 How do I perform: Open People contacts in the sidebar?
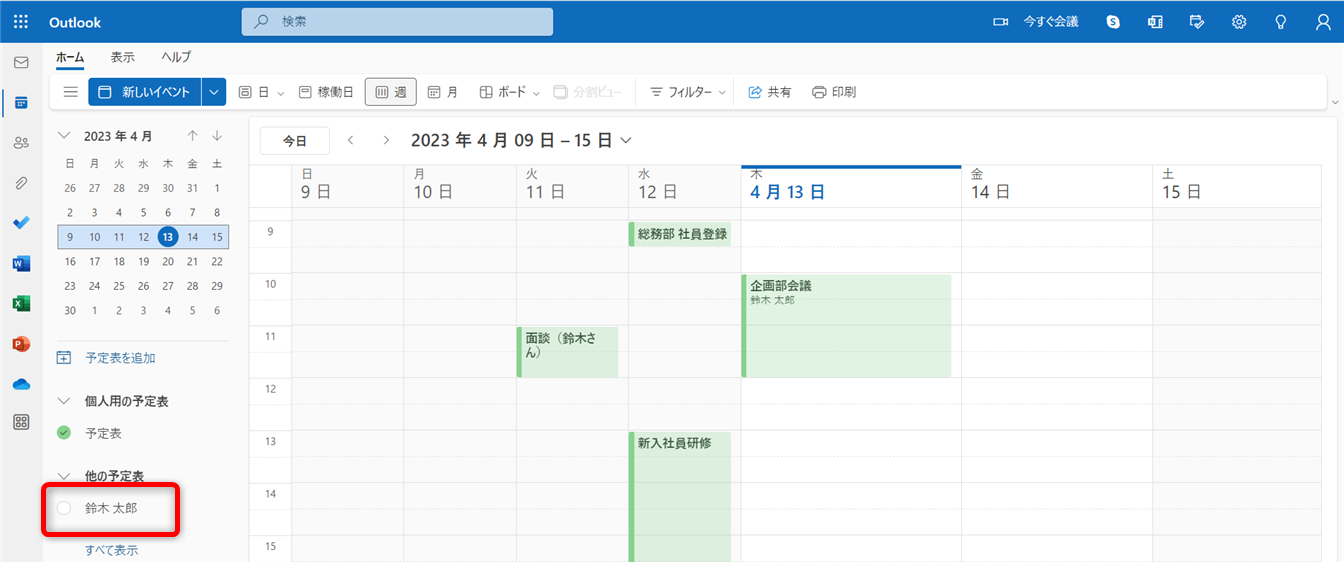coord(21,143)
